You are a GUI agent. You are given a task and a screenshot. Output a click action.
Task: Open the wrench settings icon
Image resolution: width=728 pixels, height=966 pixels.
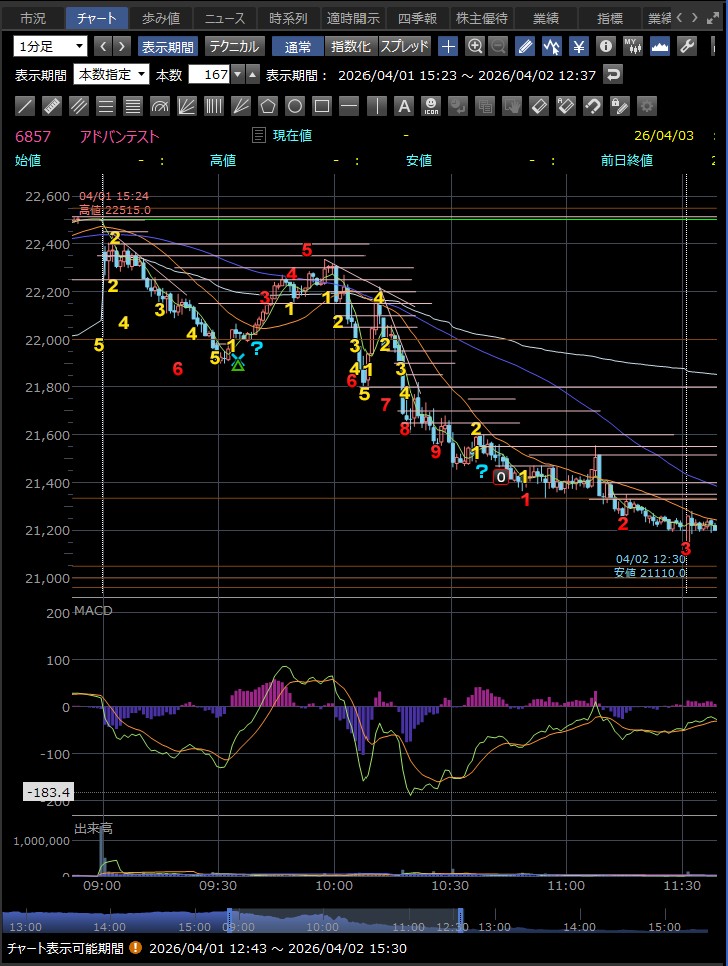[687, 46]
